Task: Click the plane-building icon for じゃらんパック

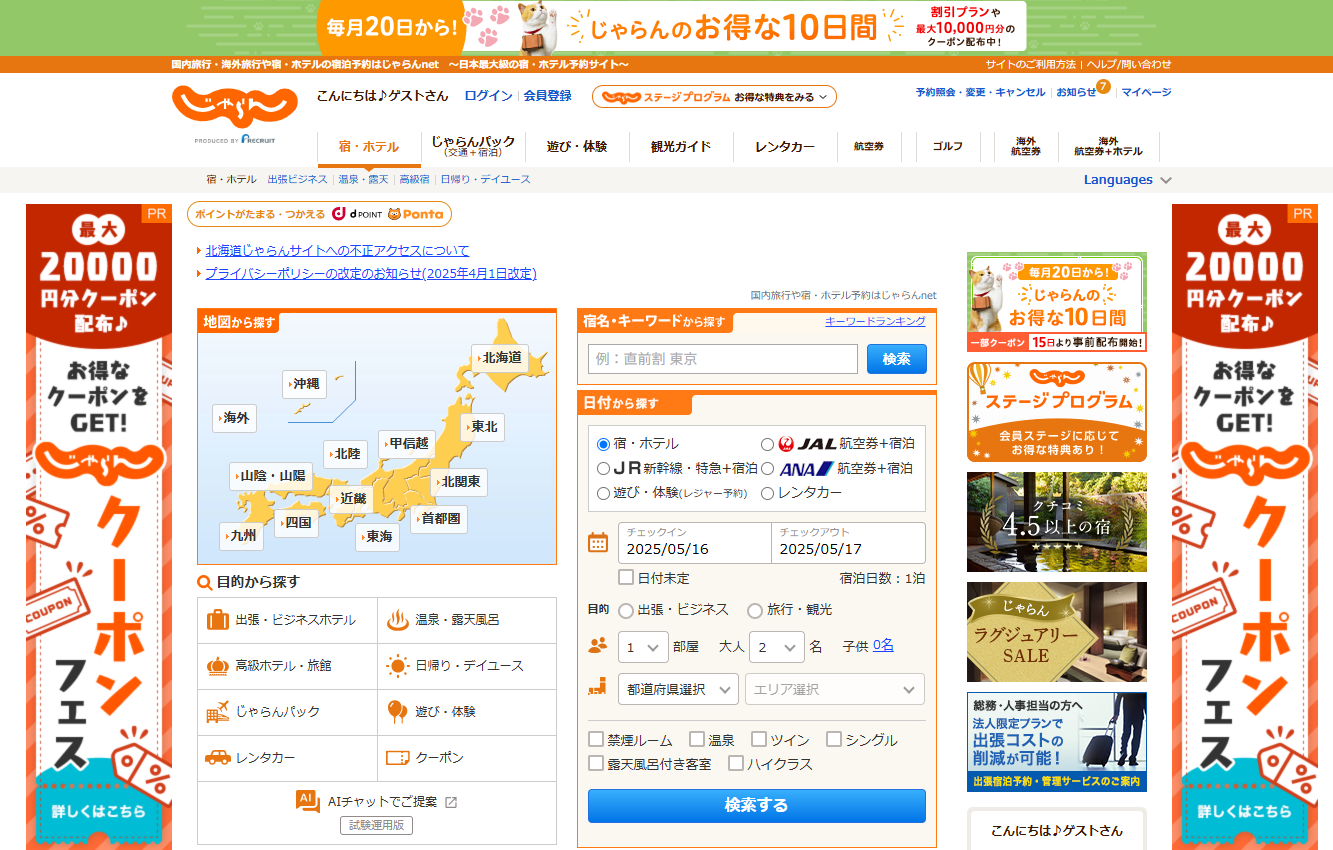Action: click(217, 712)
